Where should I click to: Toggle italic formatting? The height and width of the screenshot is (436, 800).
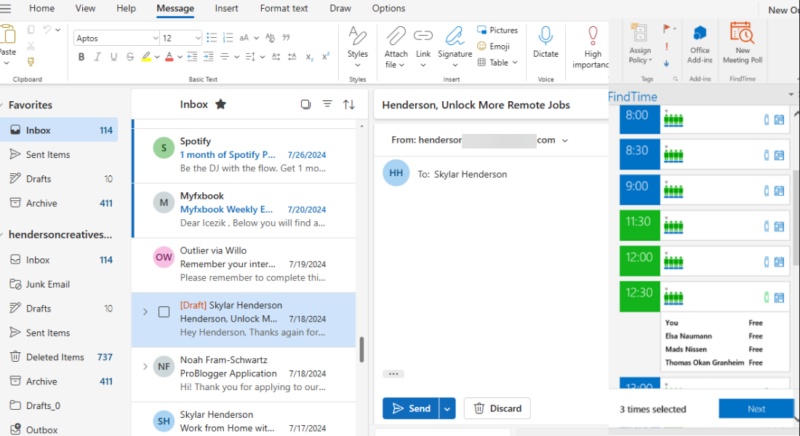click(97, 57)
